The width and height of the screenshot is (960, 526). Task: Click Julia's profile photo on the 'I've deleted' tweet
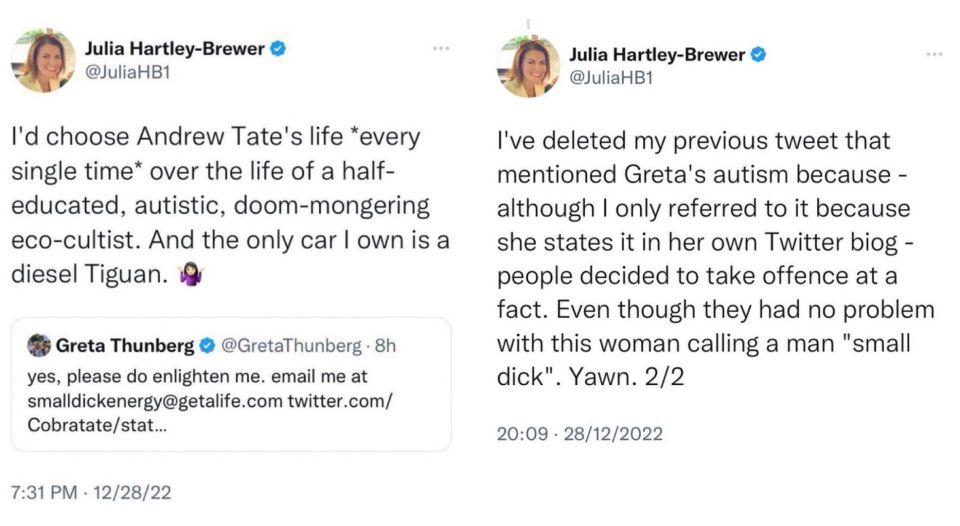529,66
